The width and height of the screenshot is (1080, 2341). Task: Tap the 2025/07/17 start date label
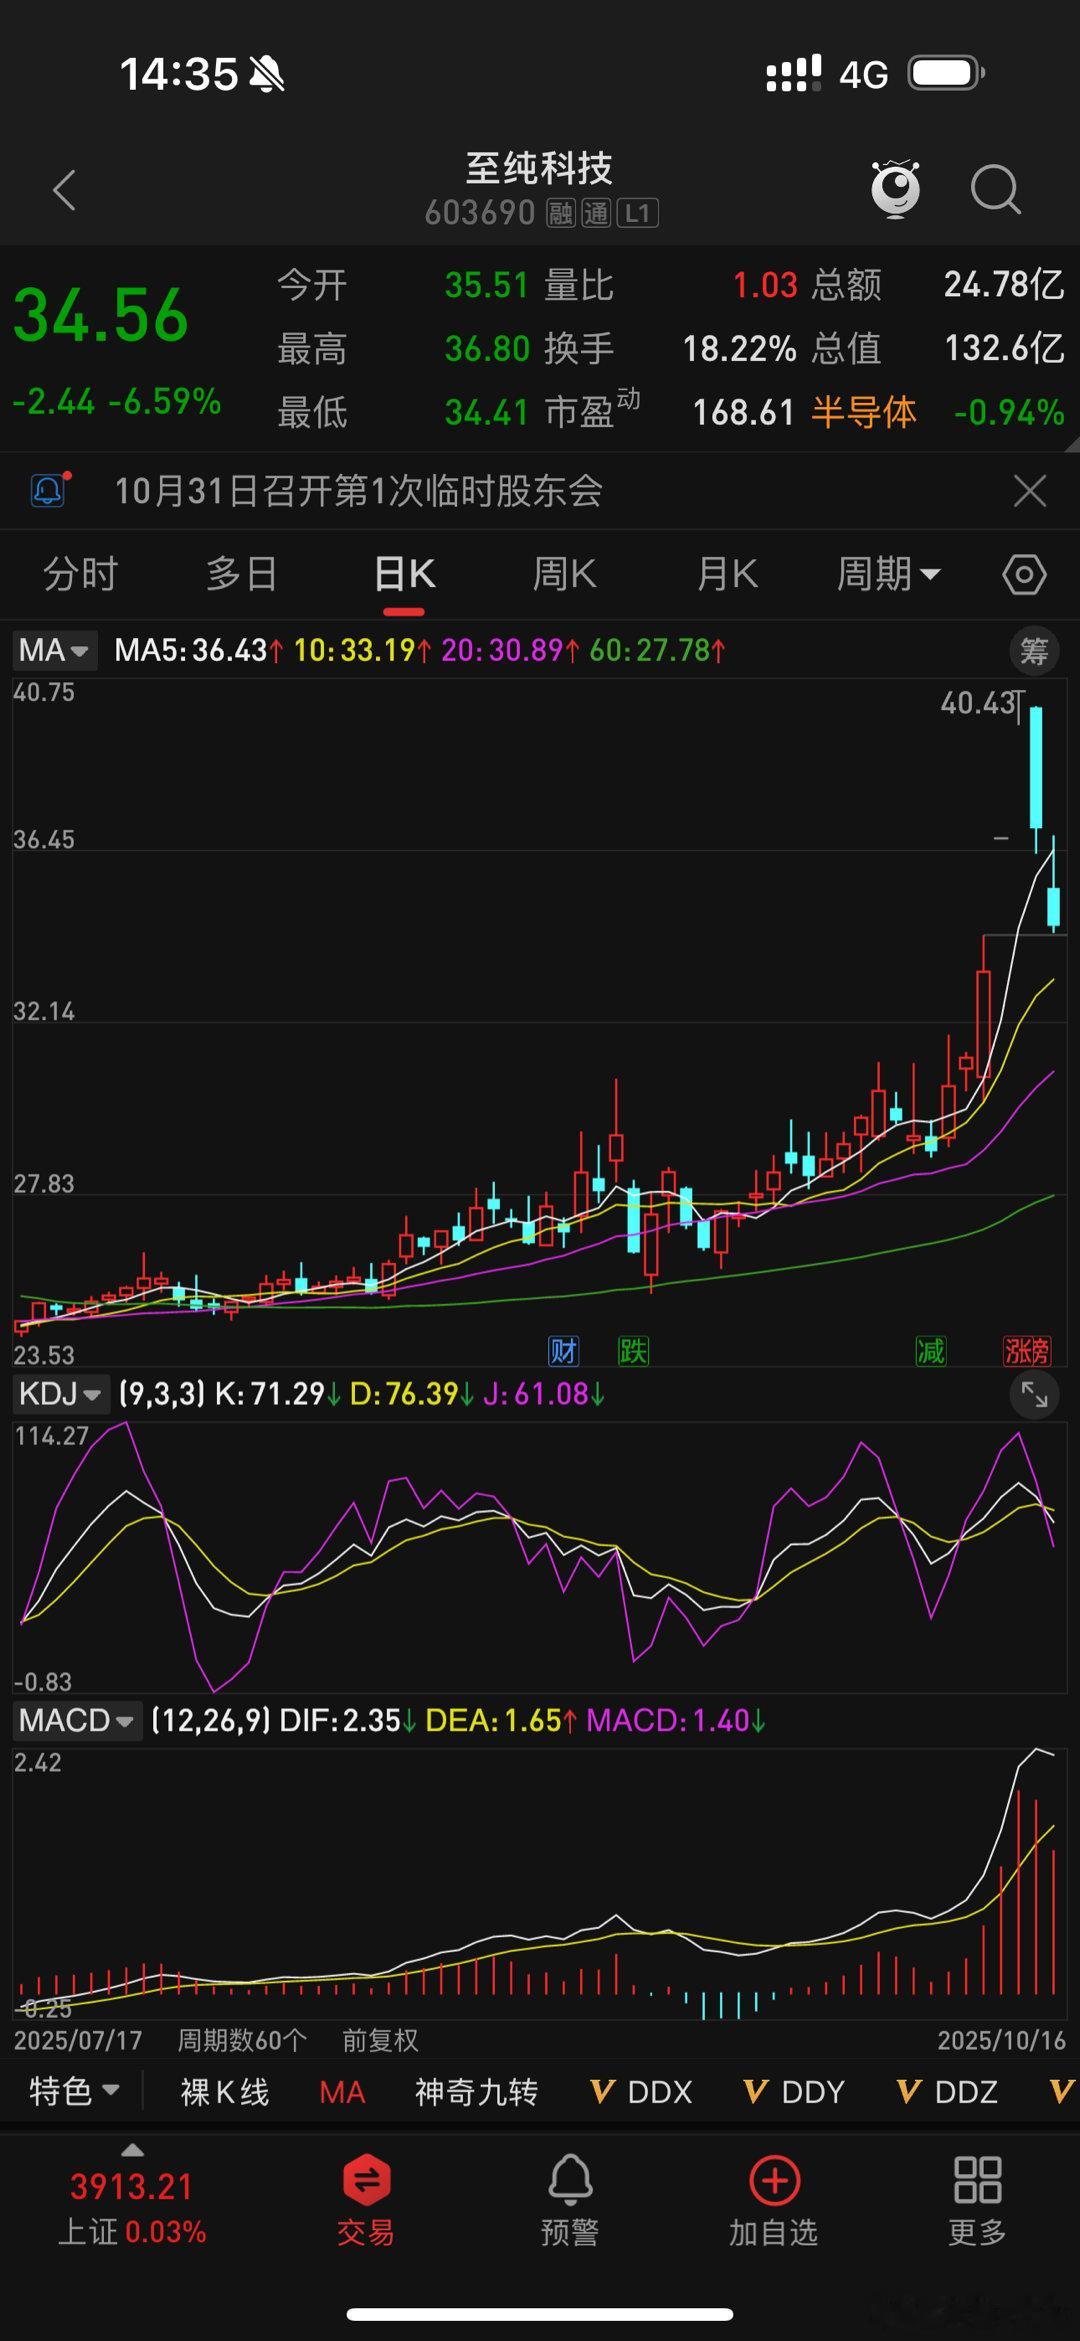pyautogui.click(x=78, y=2040)
